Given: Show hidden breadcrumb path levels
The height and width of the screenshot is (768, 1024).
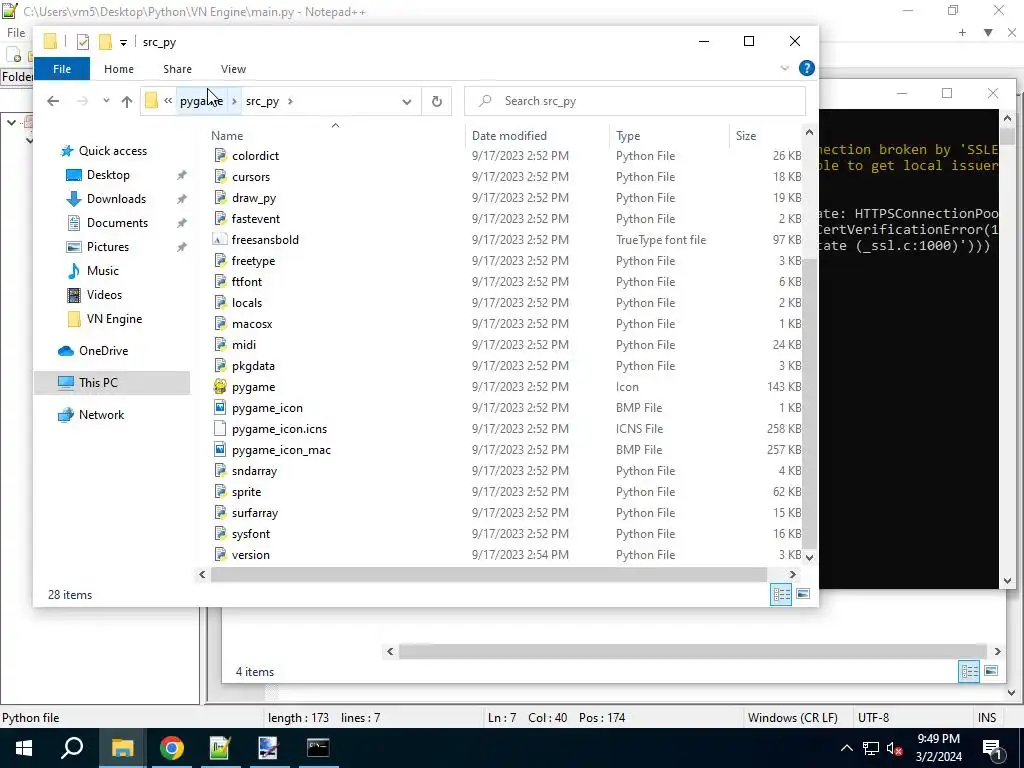Looking at the screenshot, I should 168,101.
